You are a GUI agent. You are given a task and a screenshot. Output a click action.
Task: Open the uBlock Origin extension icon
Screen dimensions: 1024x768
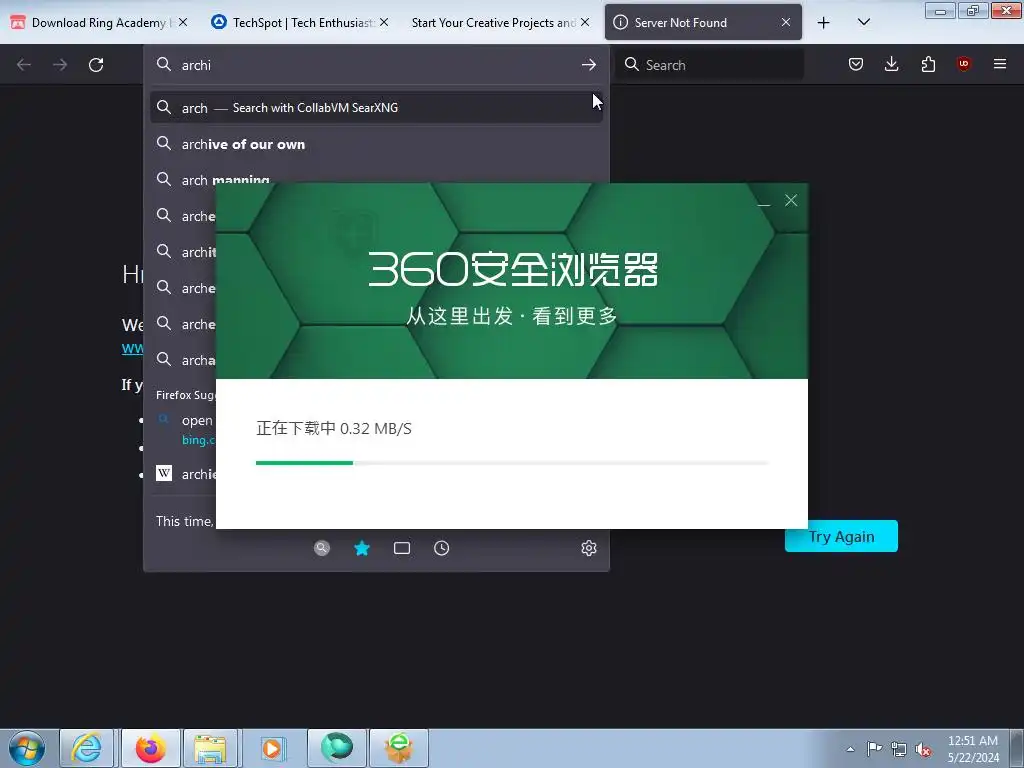click(x=963, y=64)
